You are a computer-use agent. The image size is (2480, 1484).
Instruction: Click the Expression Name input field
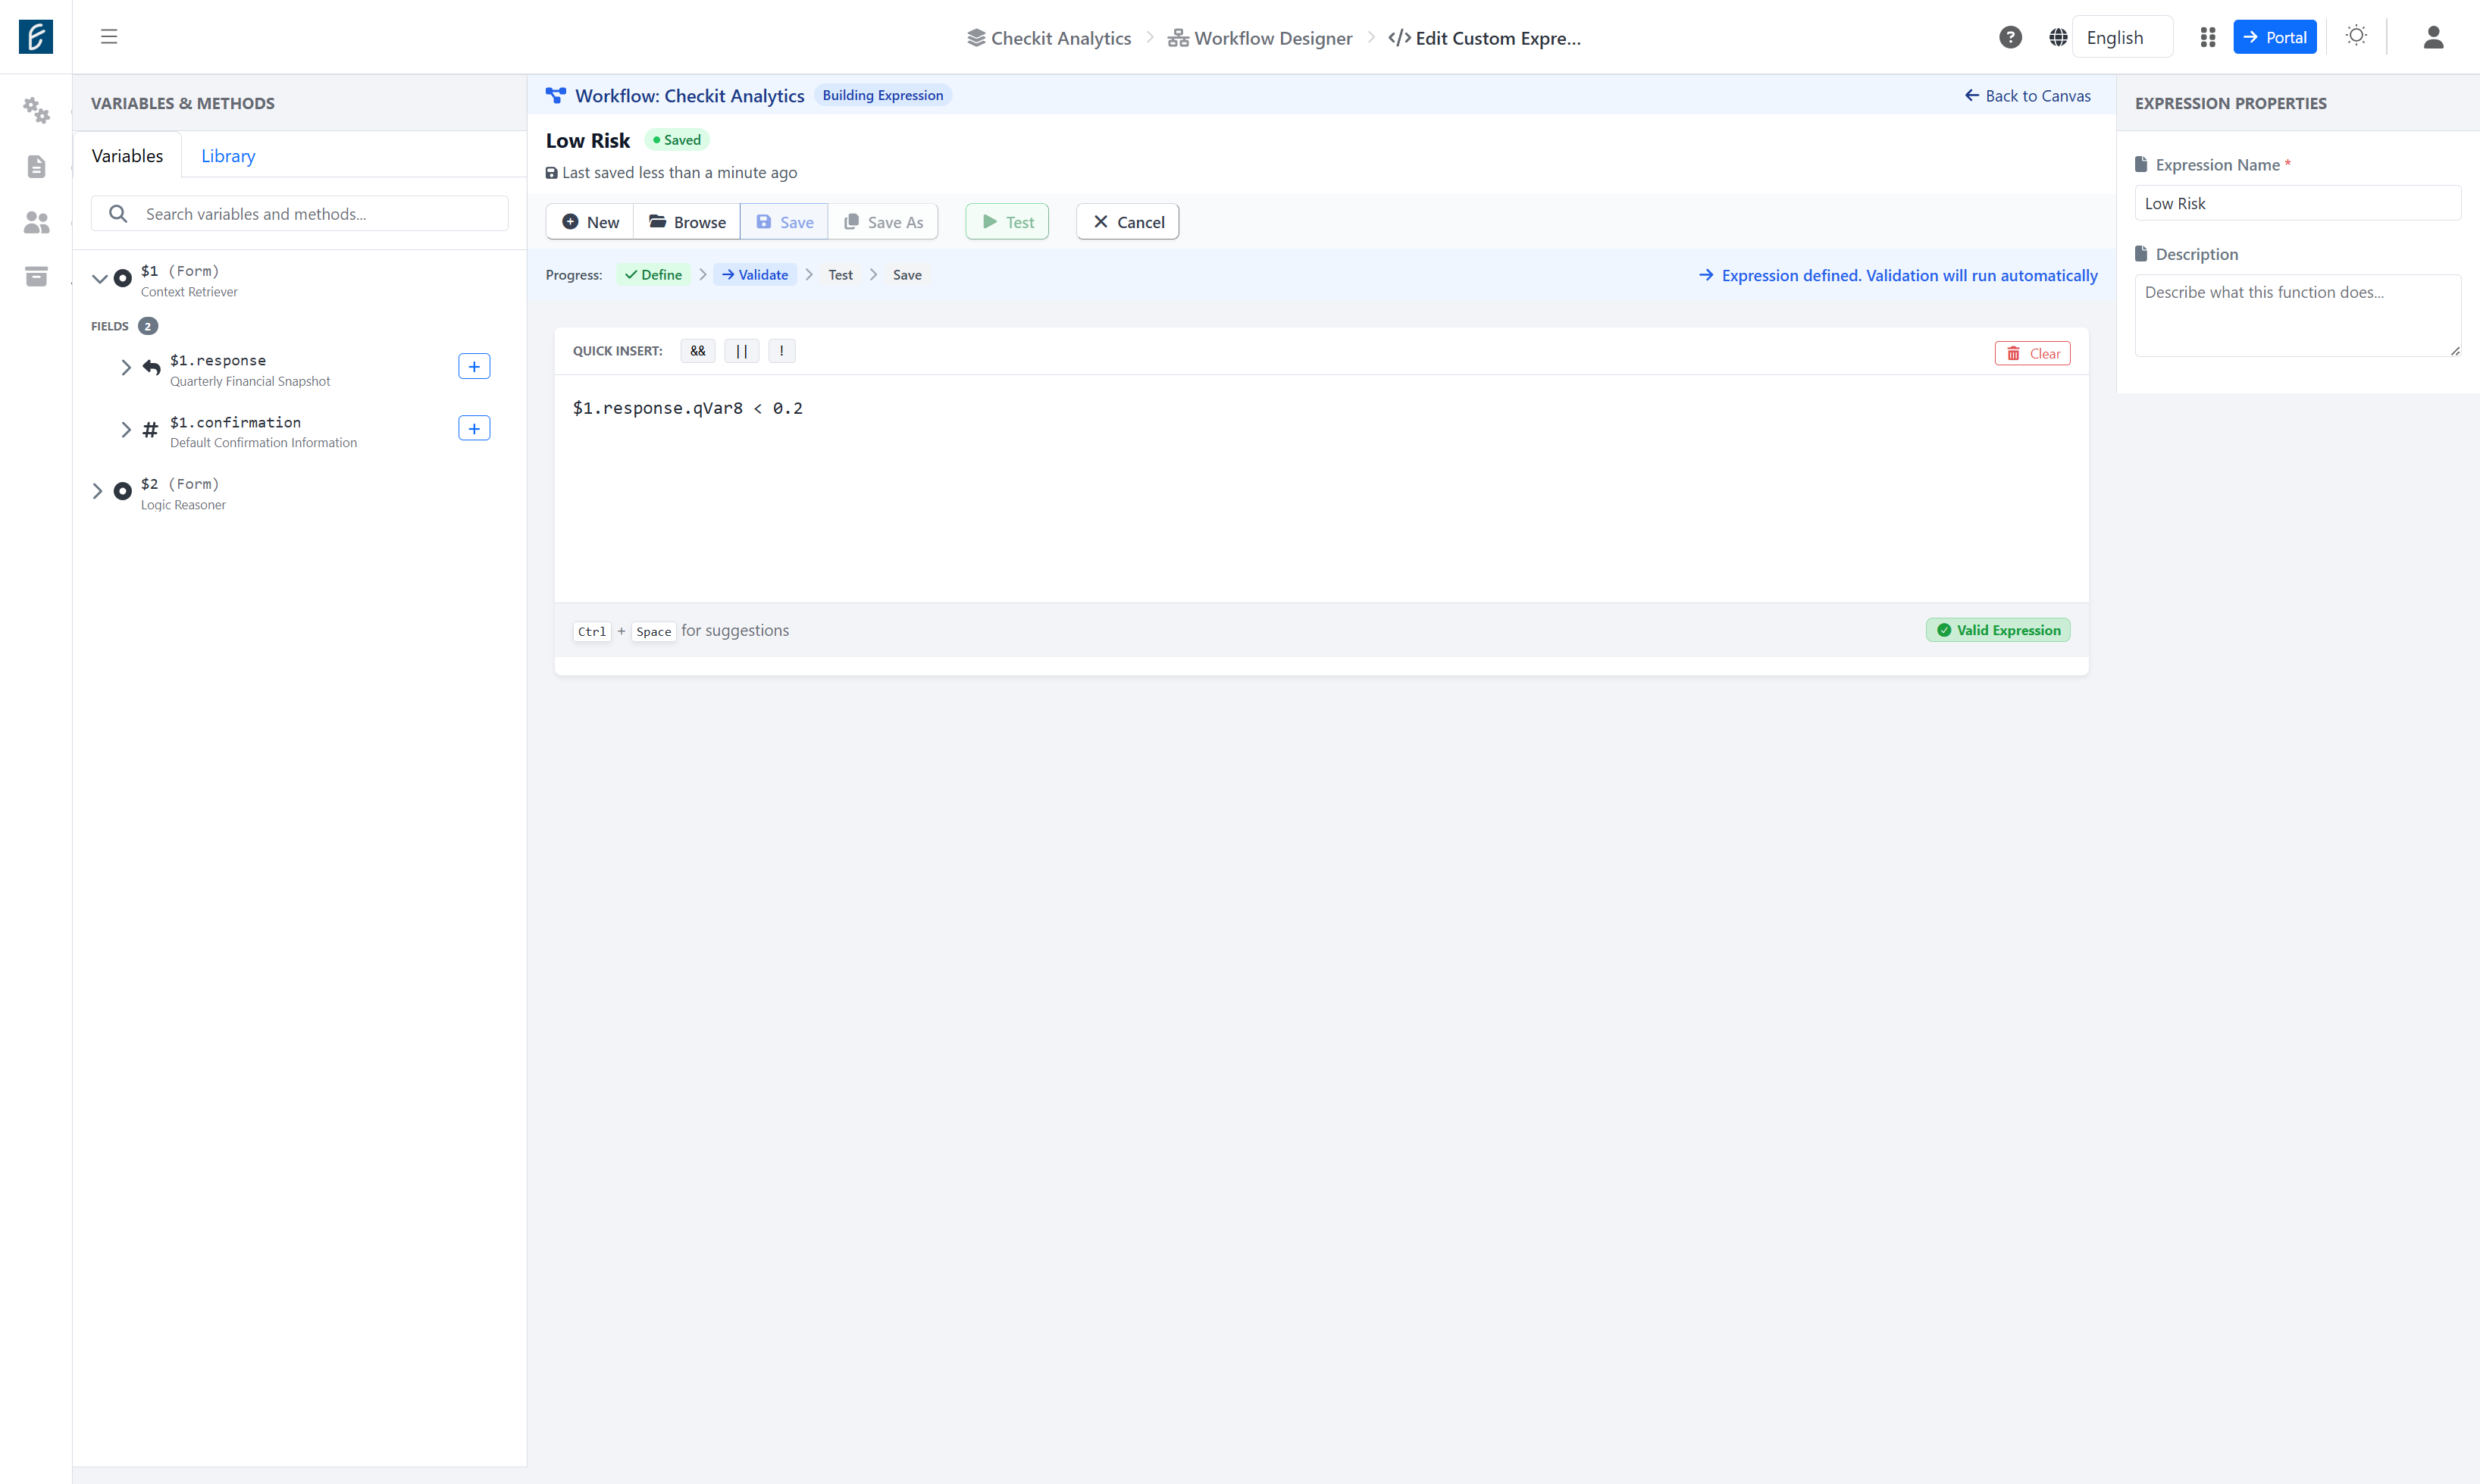[2298, 203]
